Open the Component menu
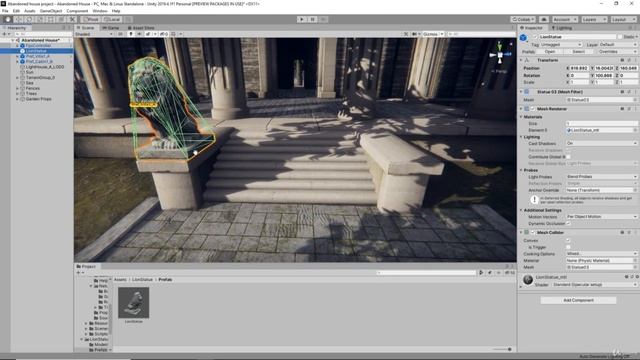 pyautogui.click(x=77, y=11)
